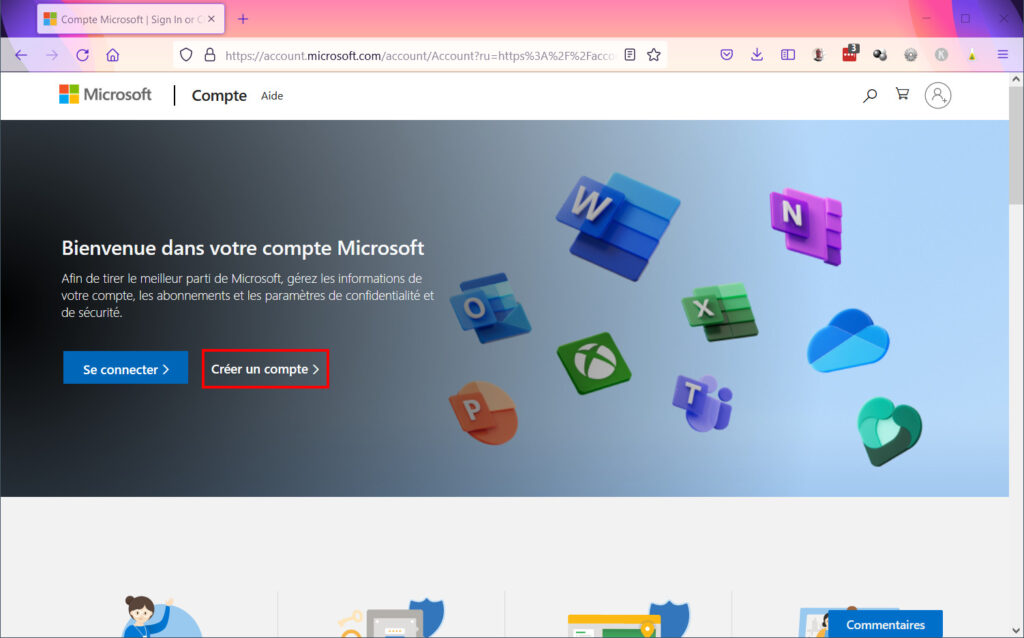Open the shopping cart
Screen dimensions: 1024x638
tap(903, 95)
